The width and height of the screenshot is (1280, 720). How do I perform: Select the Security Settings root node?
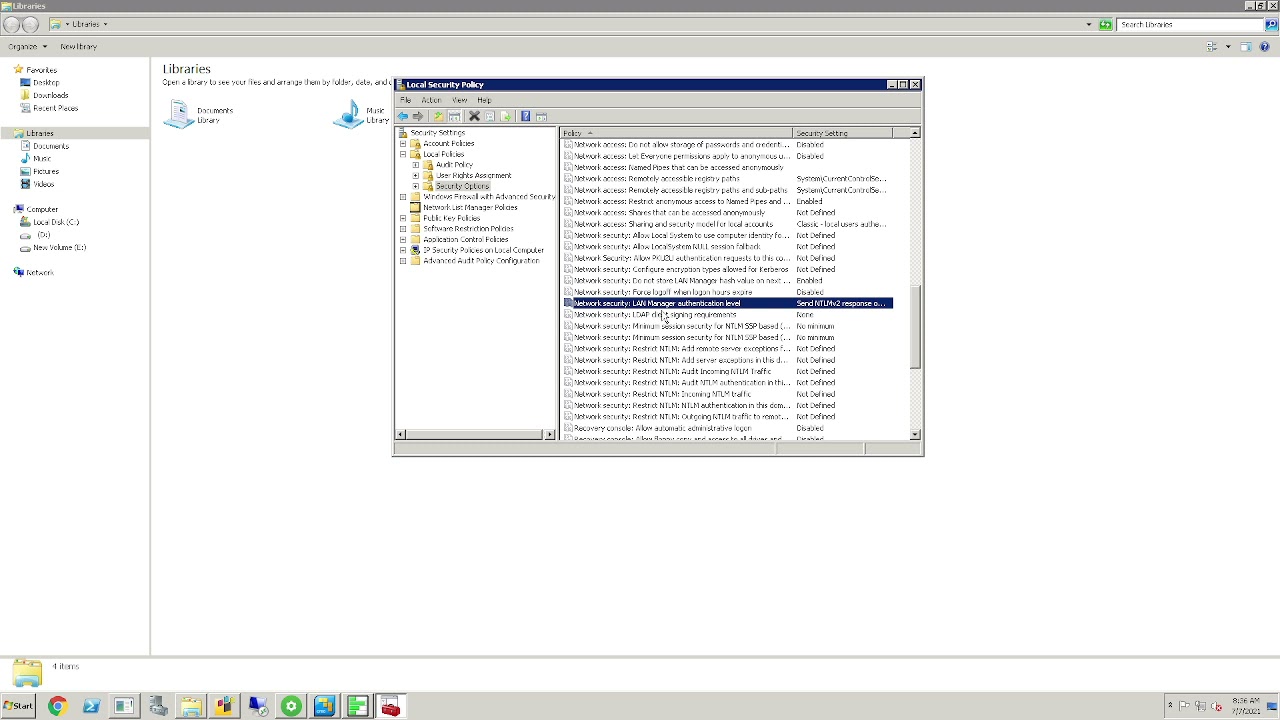click(x=437, y=133)
